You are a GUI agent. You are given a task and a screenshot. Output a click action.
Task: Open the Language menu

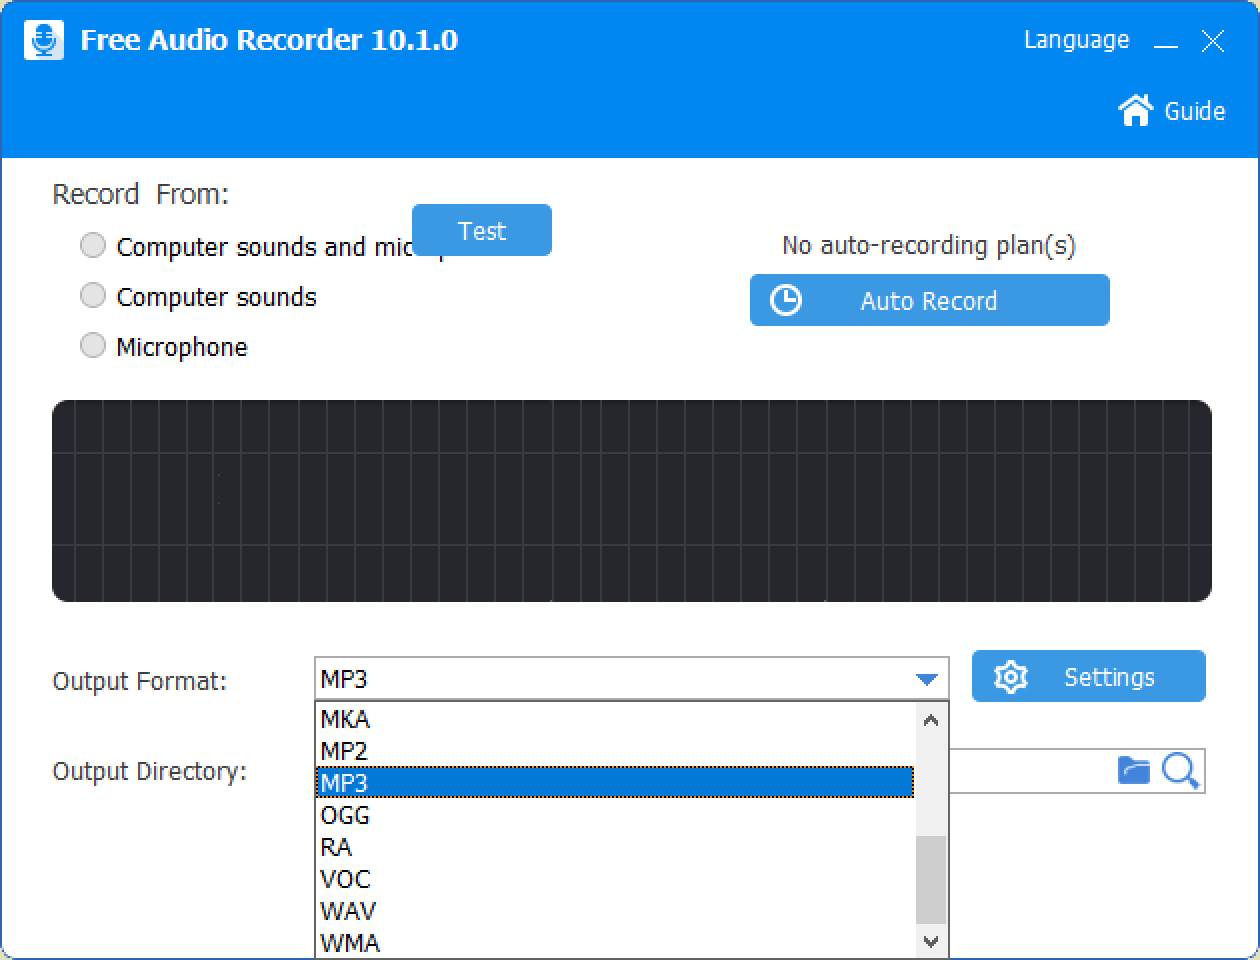pos(1076,40)
